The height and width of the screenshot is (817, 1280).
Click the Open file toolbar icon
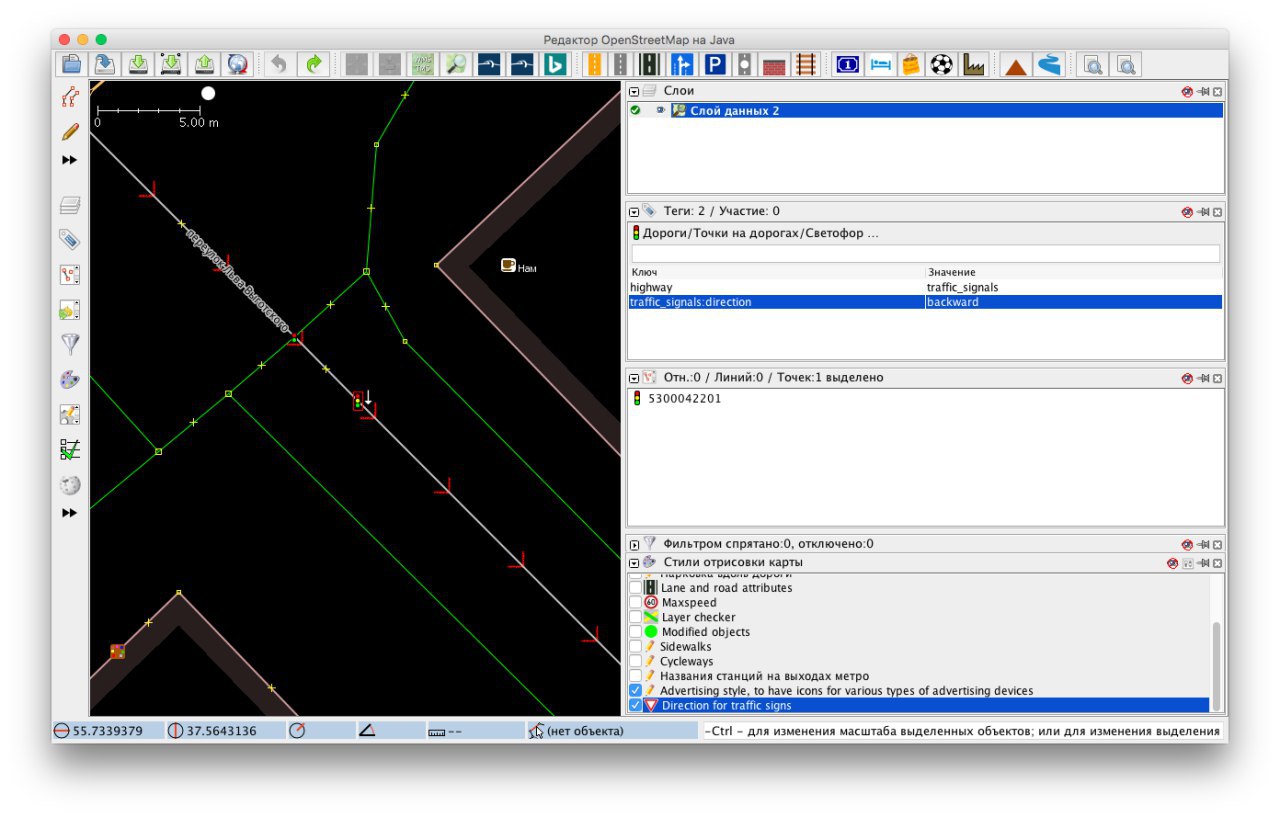tap(72, 64)
